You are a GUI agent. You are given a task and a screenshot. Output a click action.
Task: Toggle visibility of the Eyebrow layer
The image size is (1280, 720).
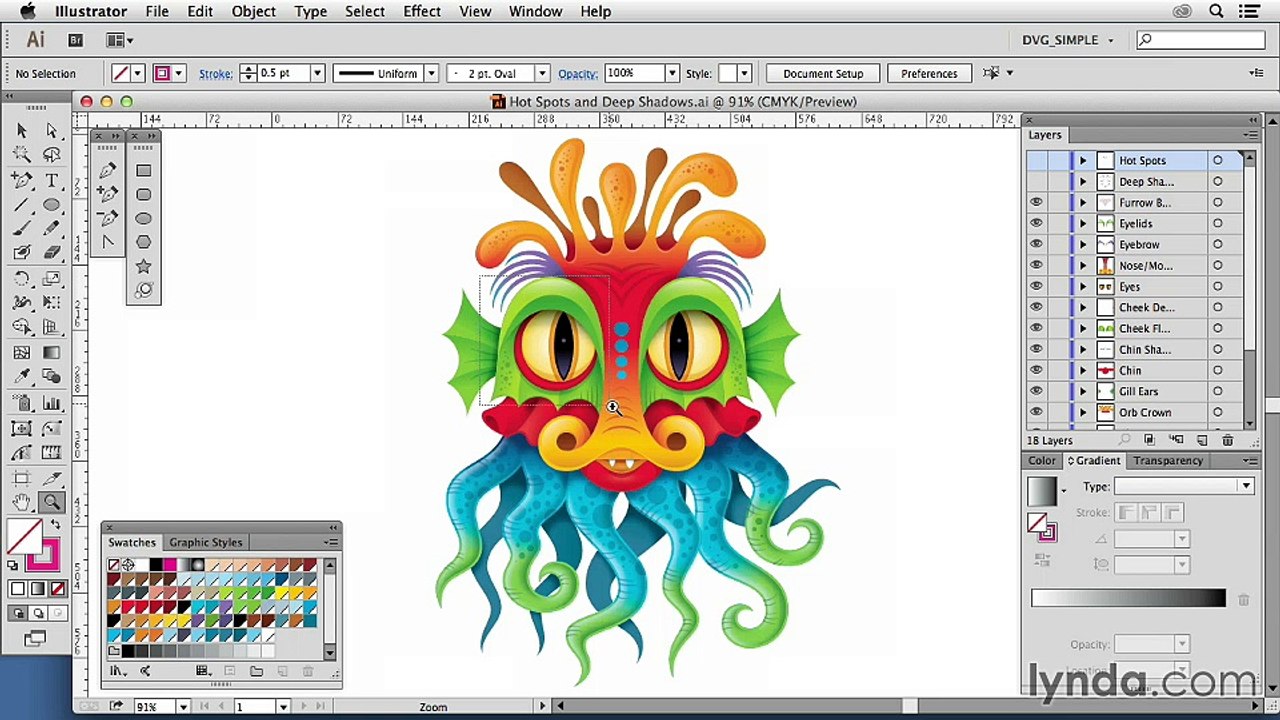1036,245
